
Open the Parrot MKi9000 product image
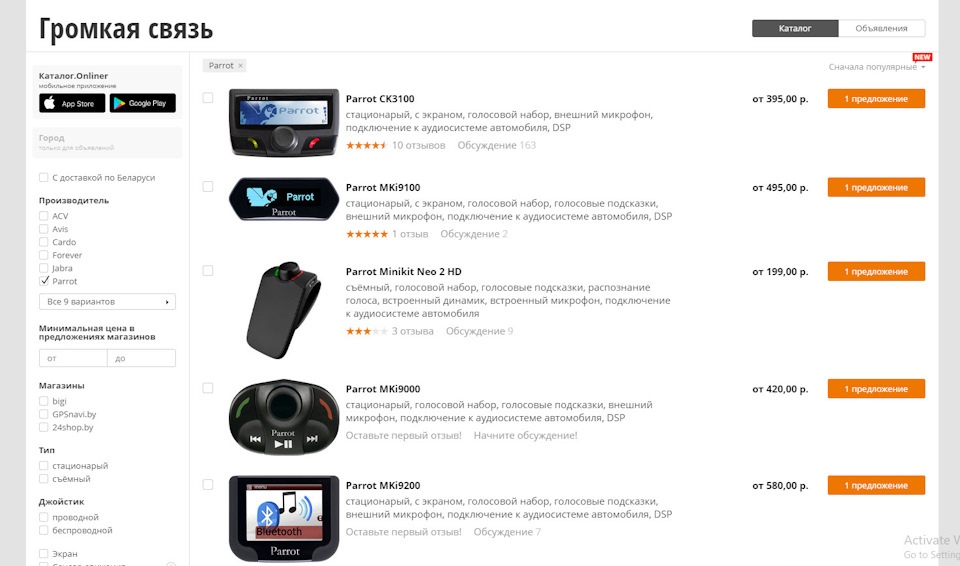(283, 417)
